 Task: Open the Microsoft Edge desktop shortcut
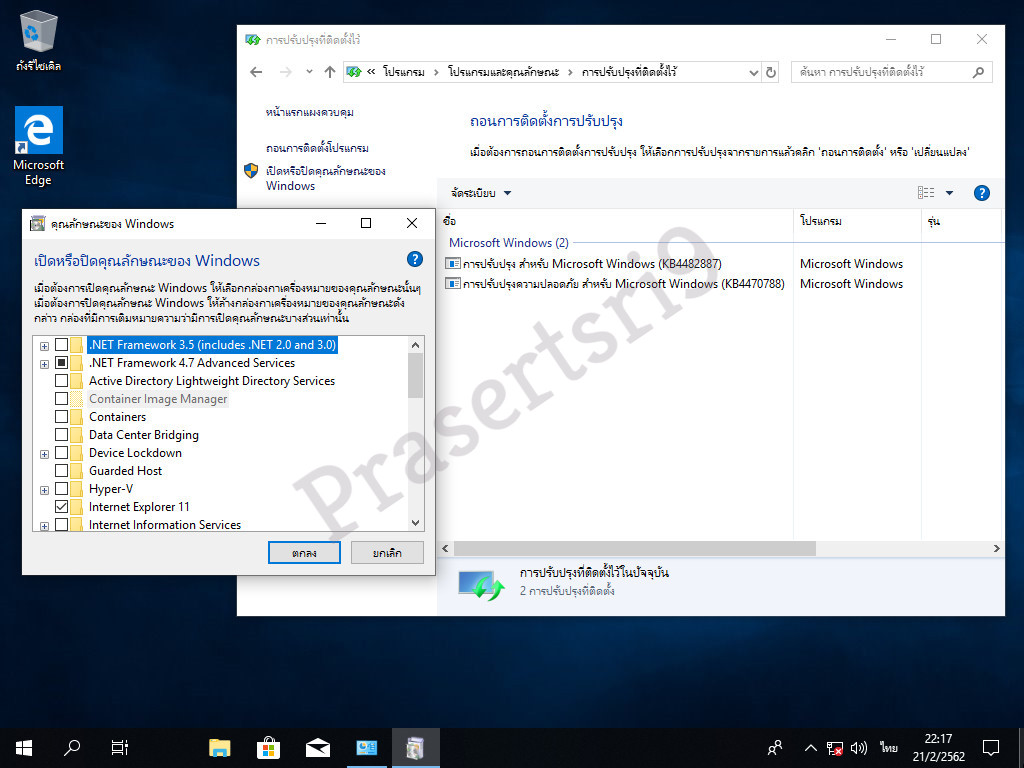39,146
